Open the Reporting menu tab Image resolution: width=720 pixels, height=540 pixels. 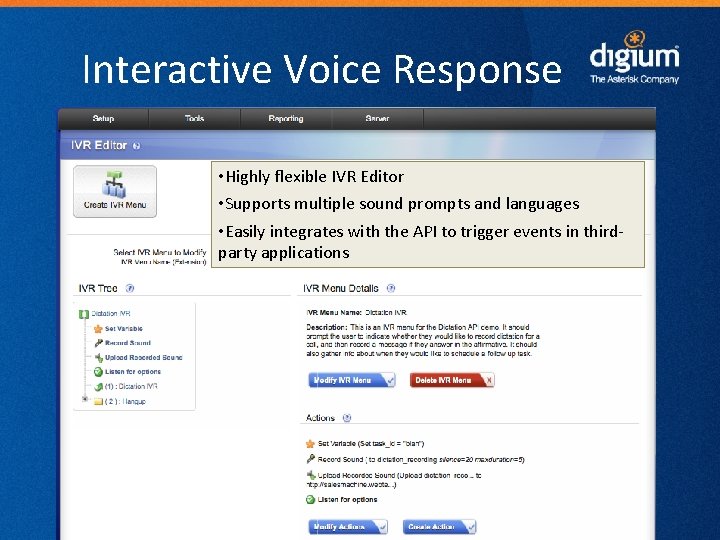tap(286, 118)
